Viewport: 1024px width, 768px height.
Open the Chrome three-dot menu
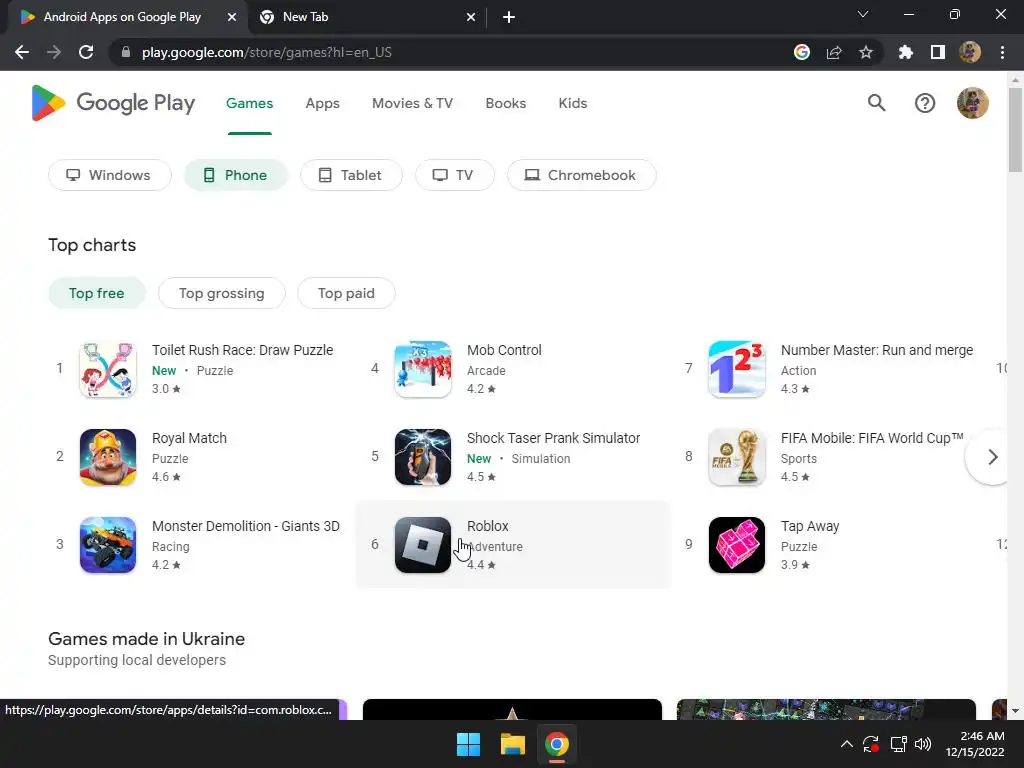pos(1002,52)
